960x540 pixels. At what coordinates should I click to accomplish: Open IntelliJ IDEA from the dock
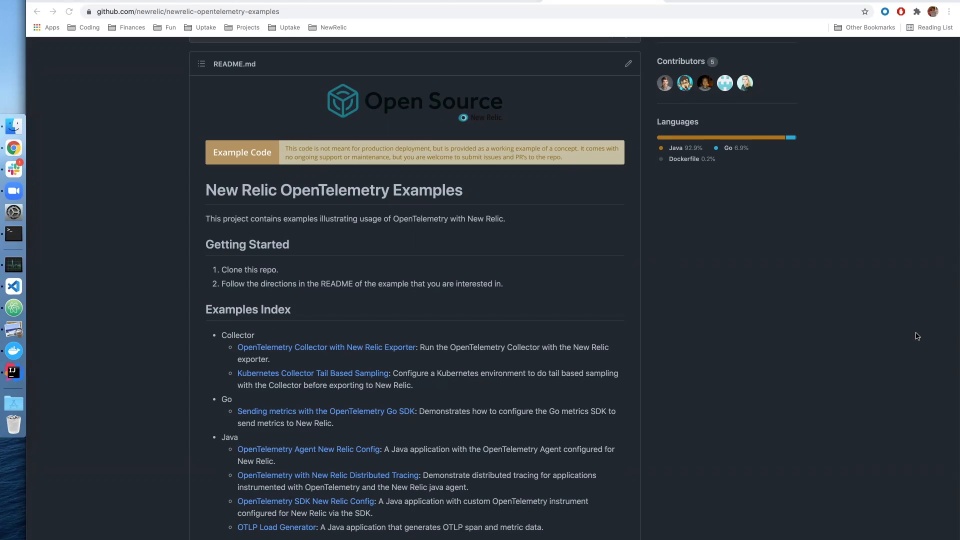13,372
